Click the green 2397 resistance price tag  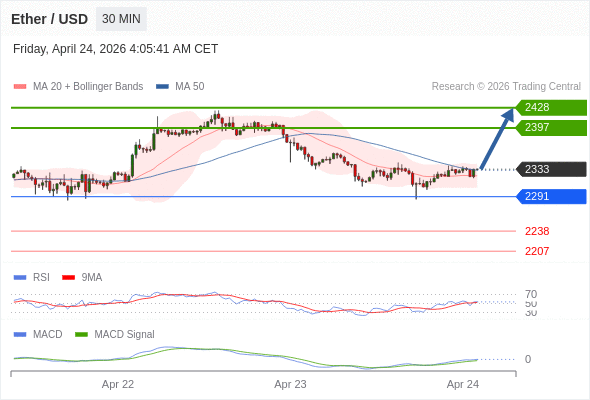pos(551,128)
